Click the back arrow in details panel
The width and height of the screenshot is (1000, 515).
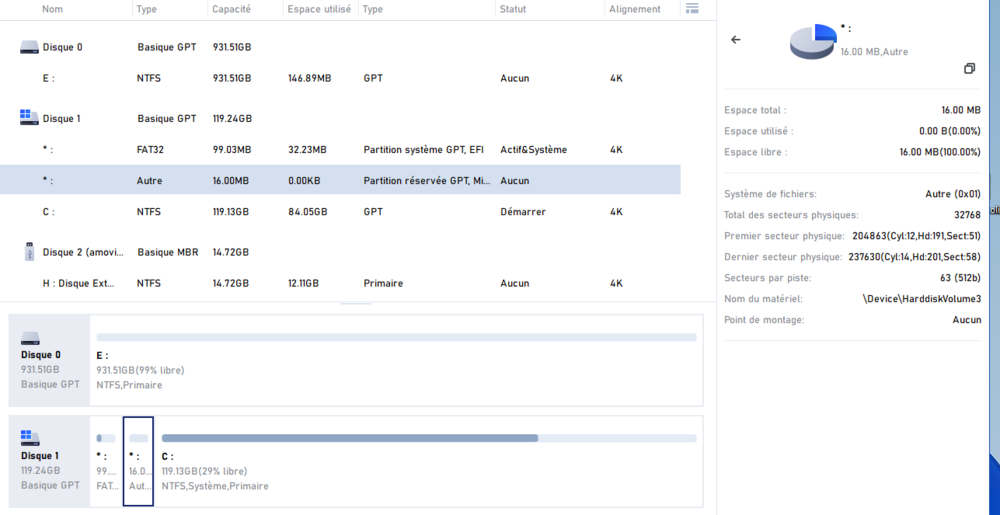(736, 40)
